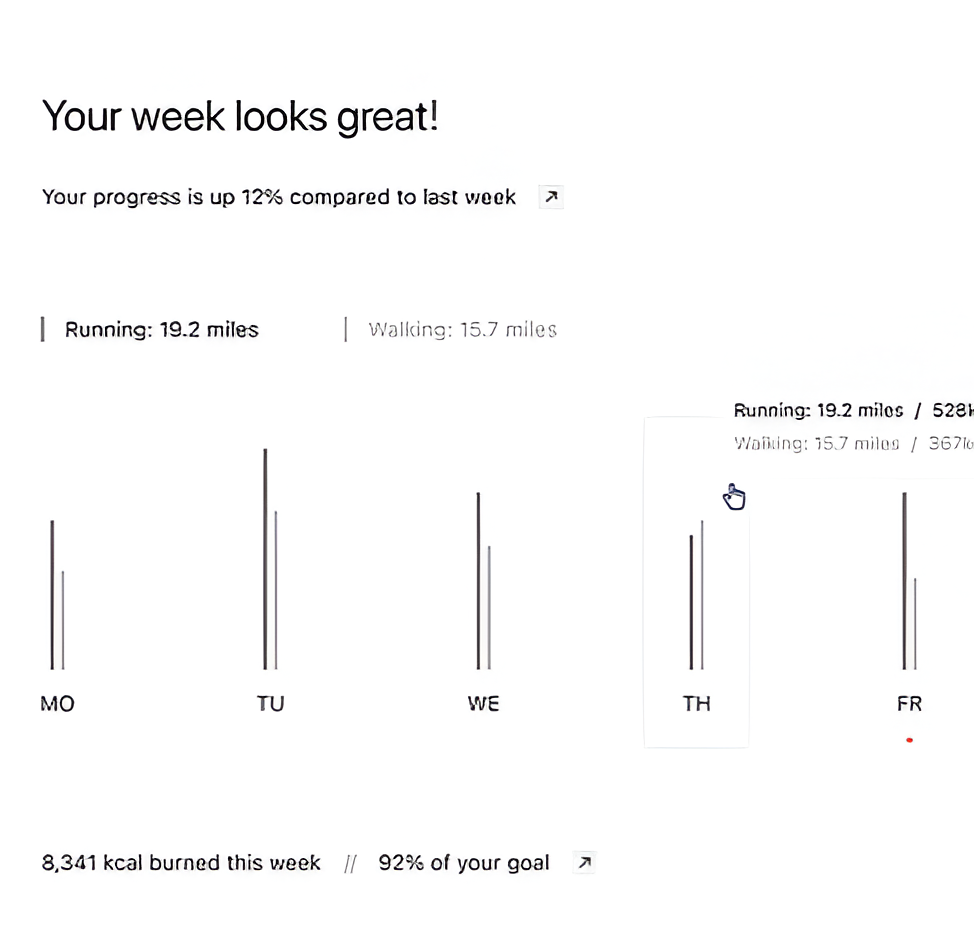
Task: Click Tuesday's gray walking bar
Action: point(276,590)
